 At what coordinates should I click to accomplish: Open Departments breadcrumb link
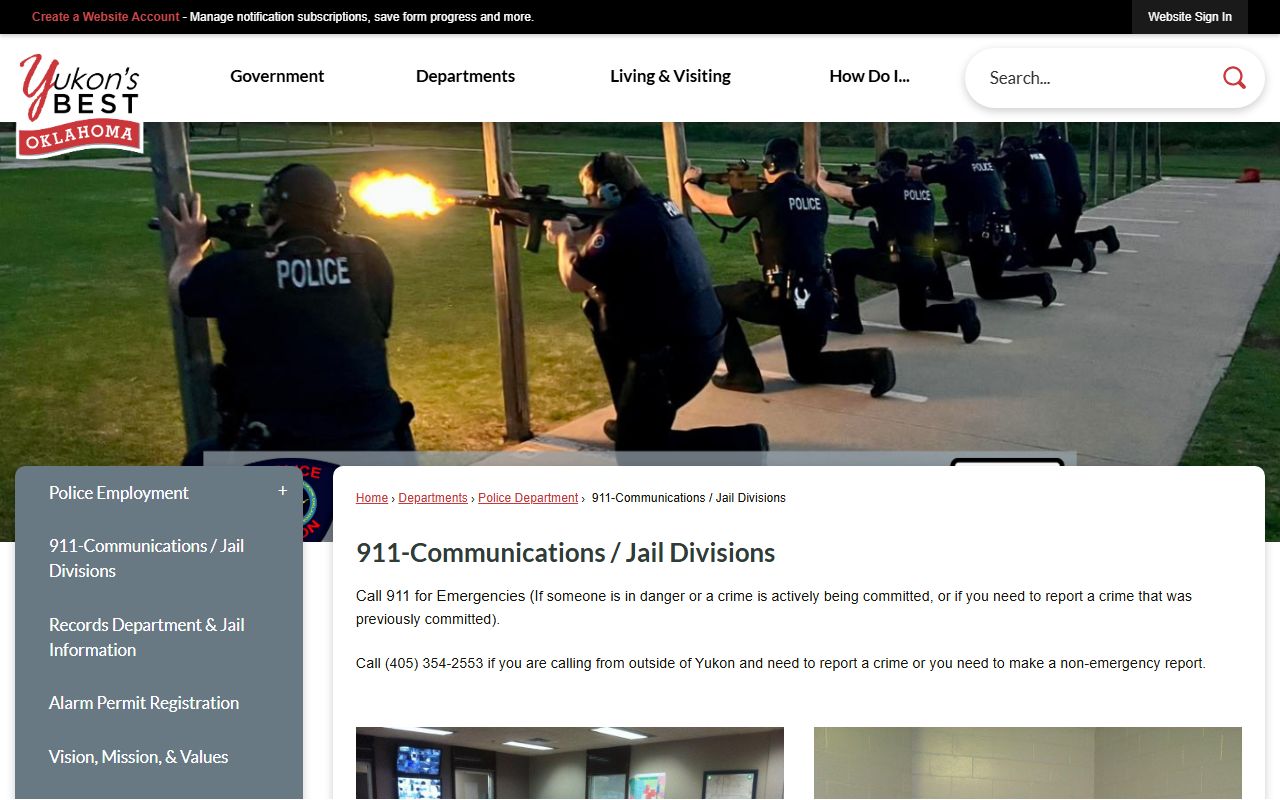click(x=433, y=498)
